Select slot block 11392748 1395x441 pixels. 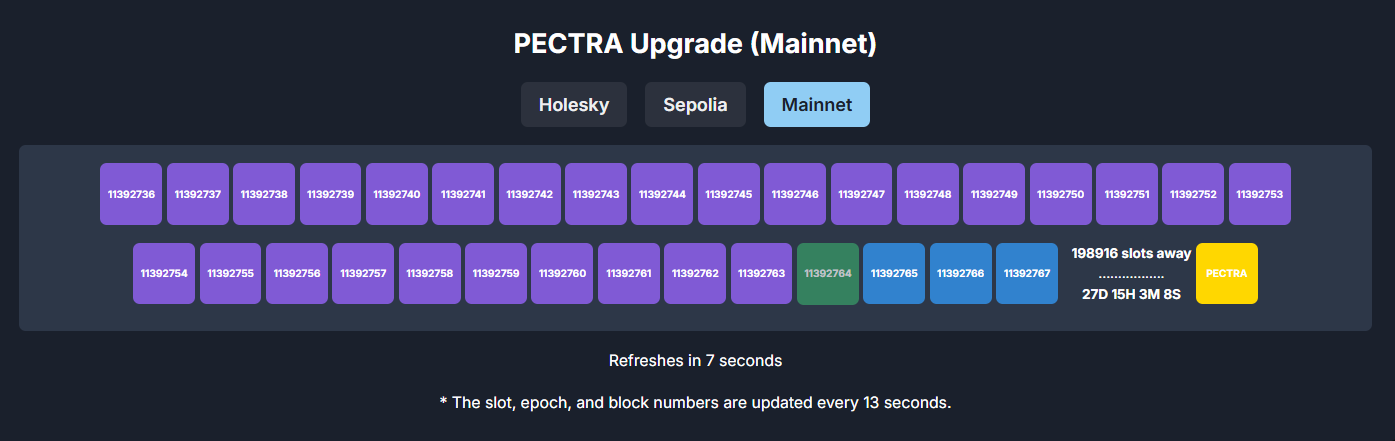927,194
